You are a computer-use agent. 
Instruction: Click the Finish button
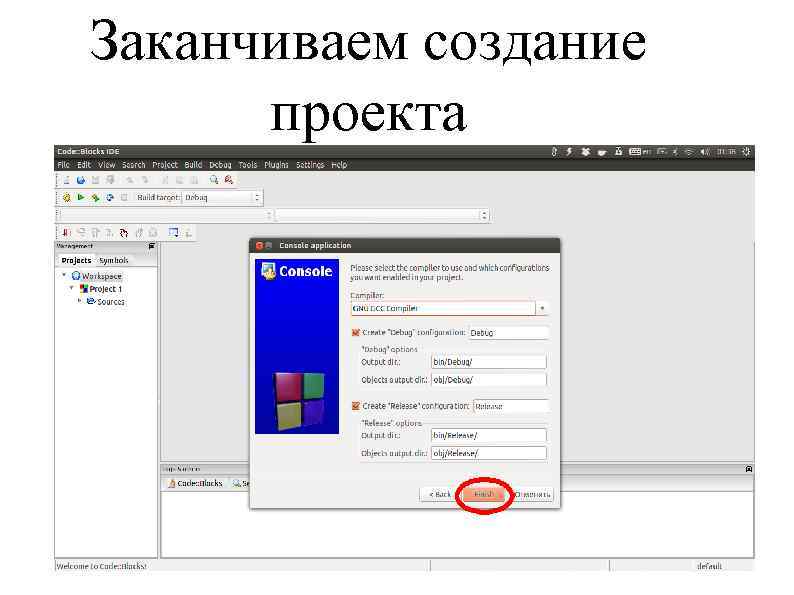pyautogui.click(x=484, y=494)
